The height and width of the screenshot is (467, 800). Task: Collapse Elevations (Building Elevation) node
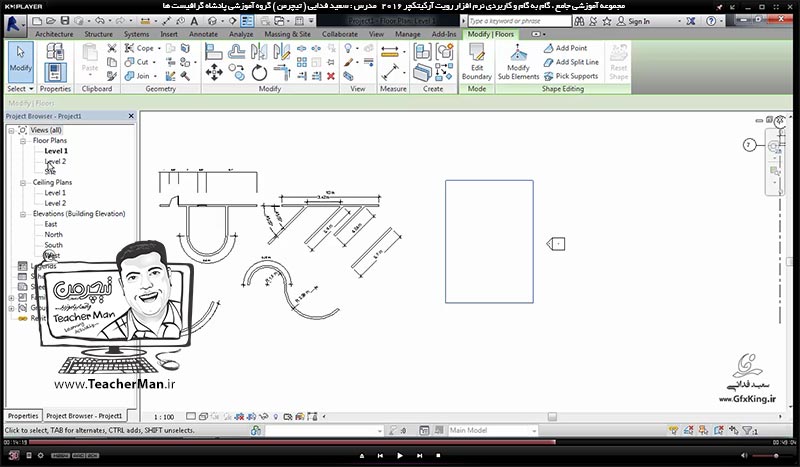pos(23,214)
